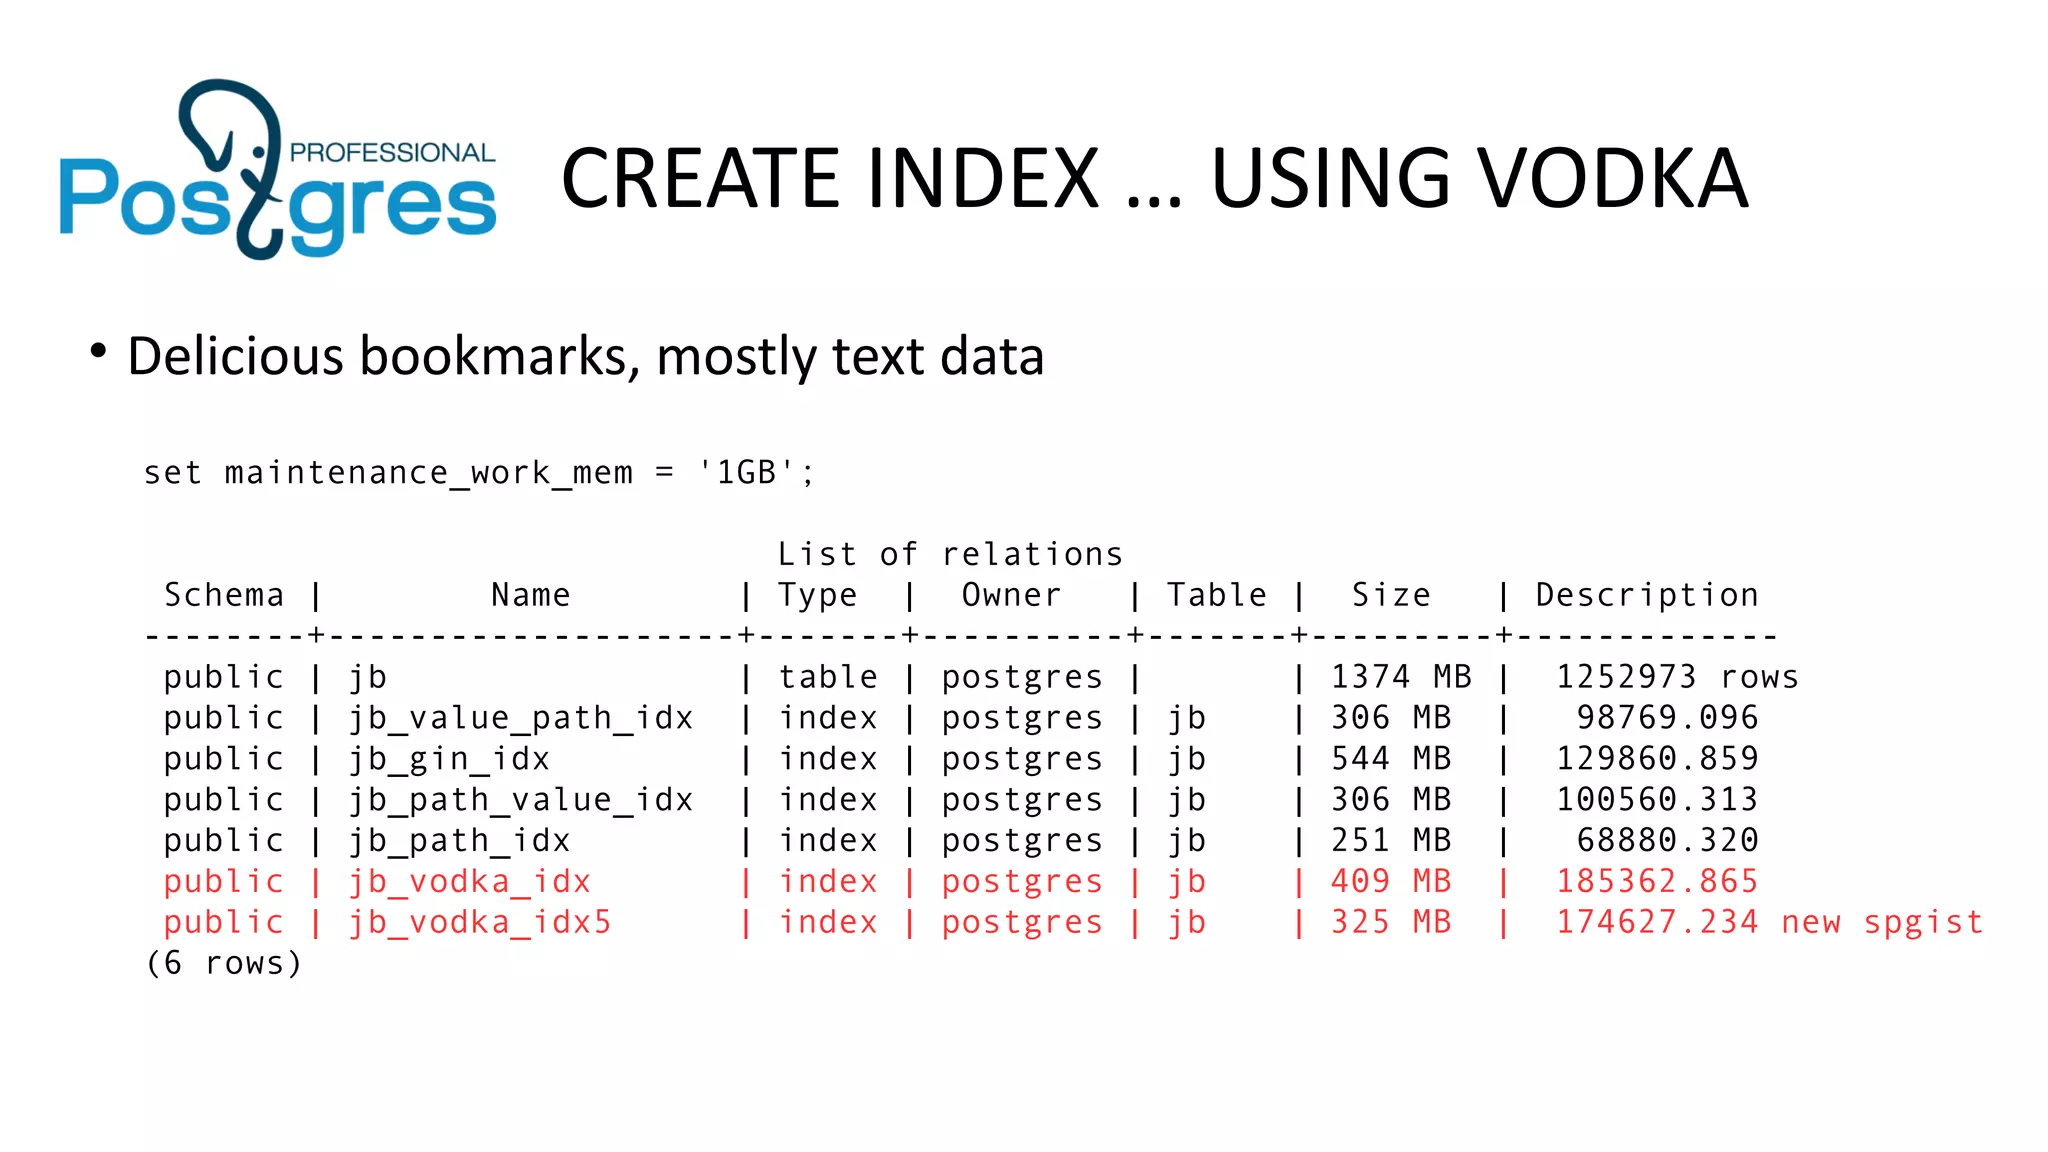Click the '544 MB' size value
This screenshot has height=1152, width=2048.
(1391, 759)
